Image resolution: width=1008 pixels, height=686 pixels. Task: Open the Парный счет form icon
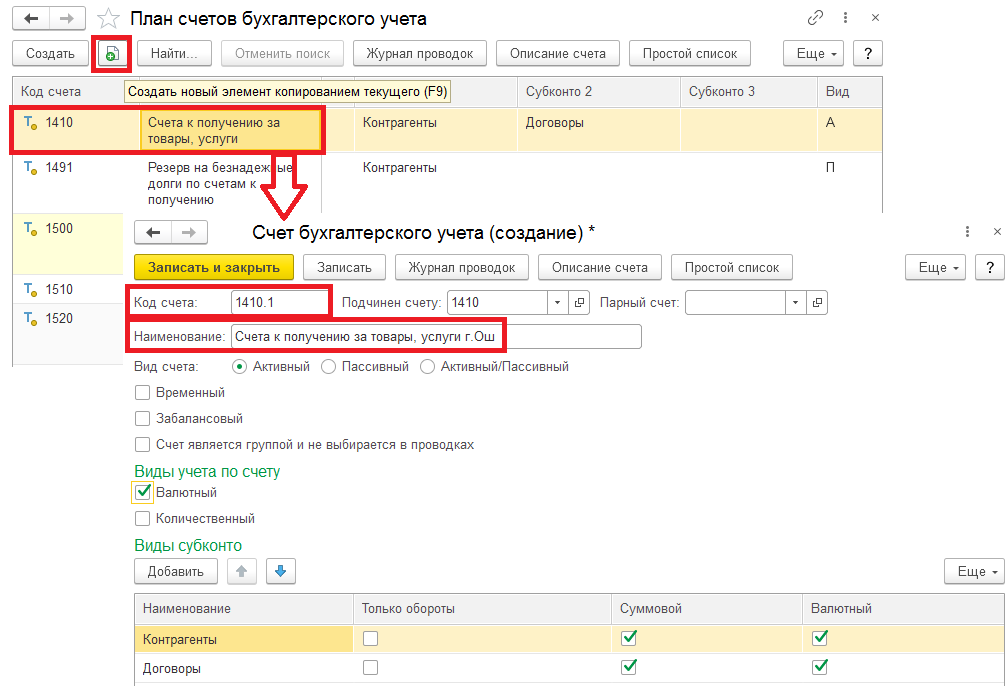(817, 302)
